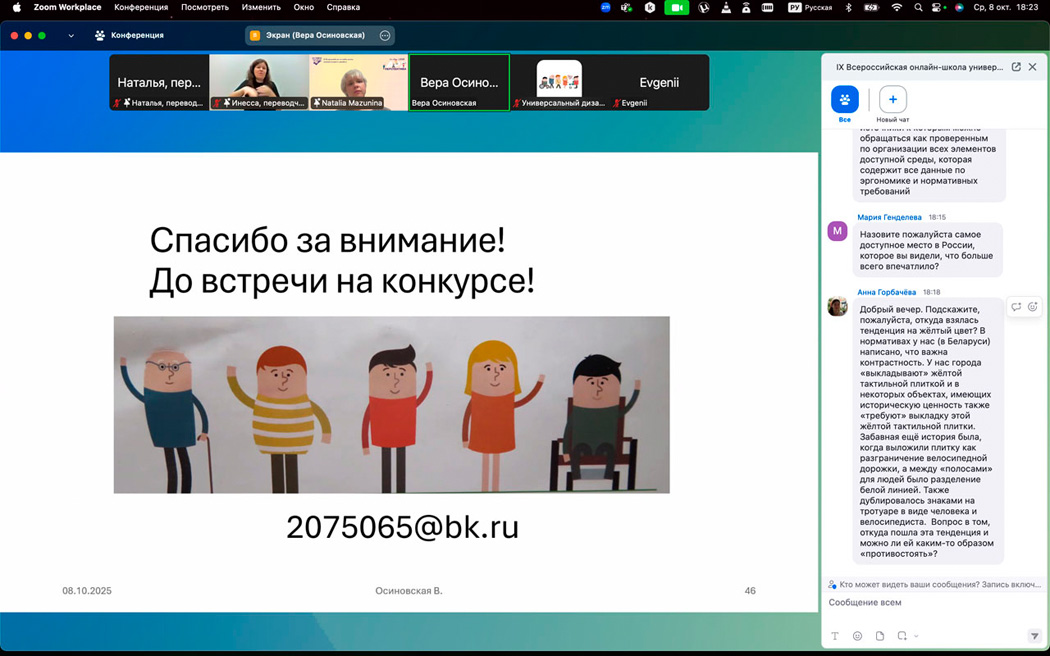The height and width of the screenshot is (656, 1050).
Task: Click the screenshot capture icon in chat
Action: click(901, 636)
